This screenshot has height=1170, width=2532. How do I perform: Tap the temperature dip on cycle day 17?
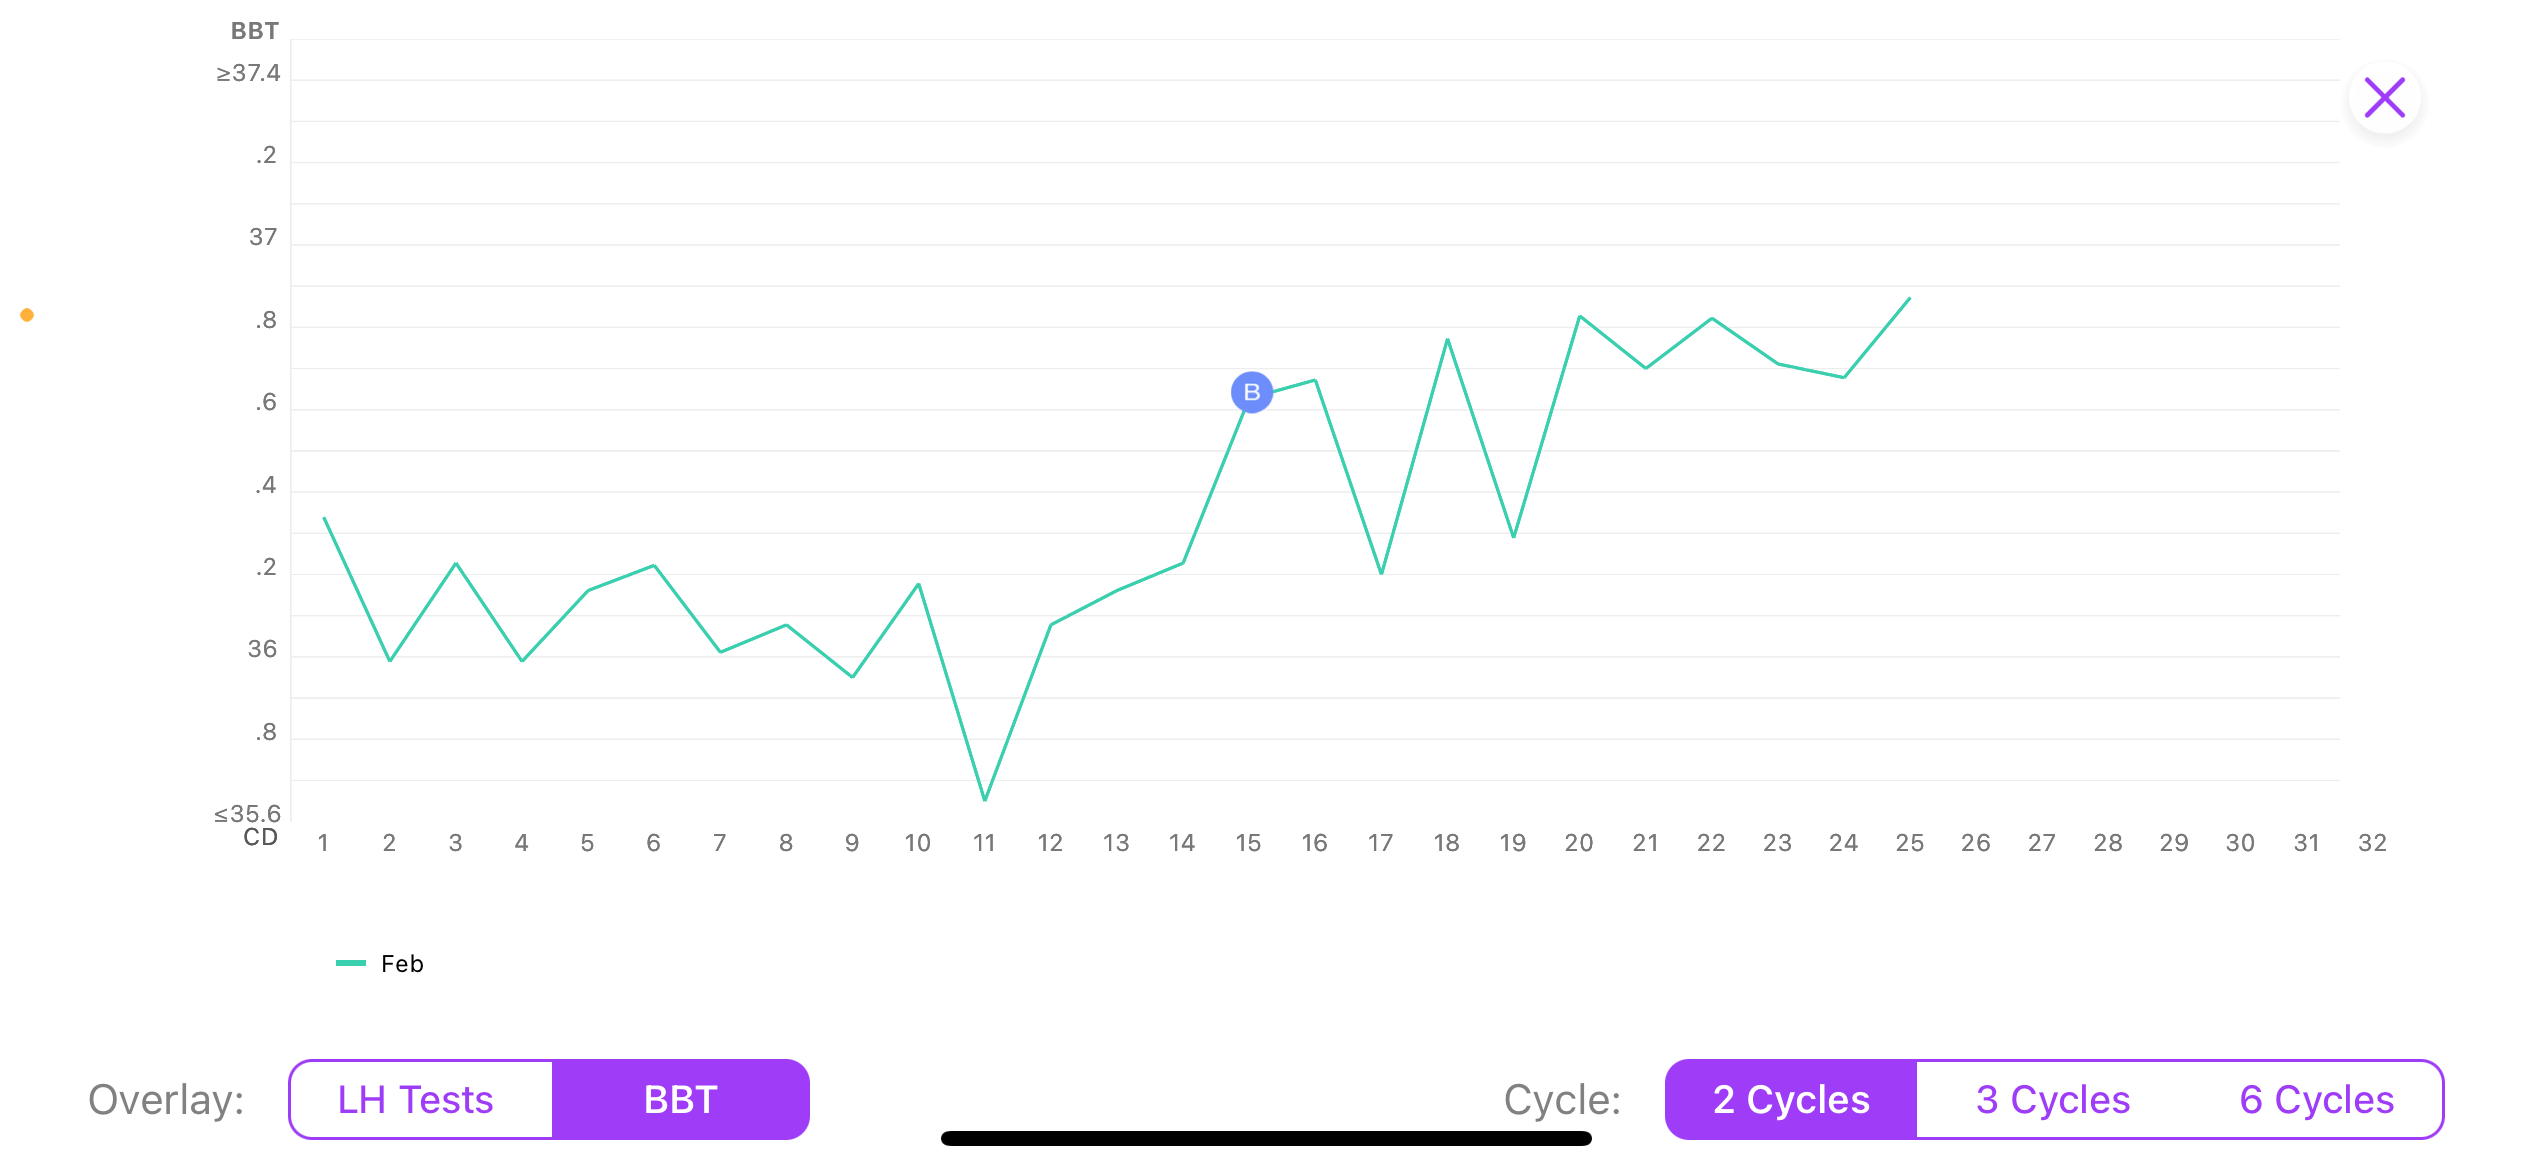[x=1381, y=573]
